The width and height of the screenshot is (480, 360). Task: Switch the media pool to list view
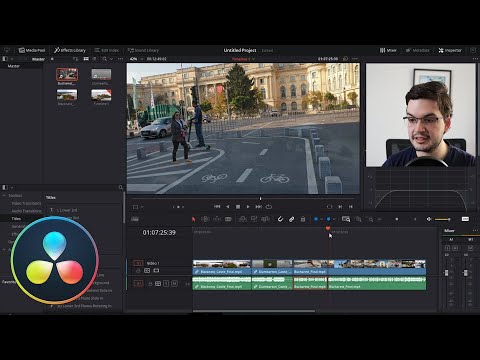95,59
